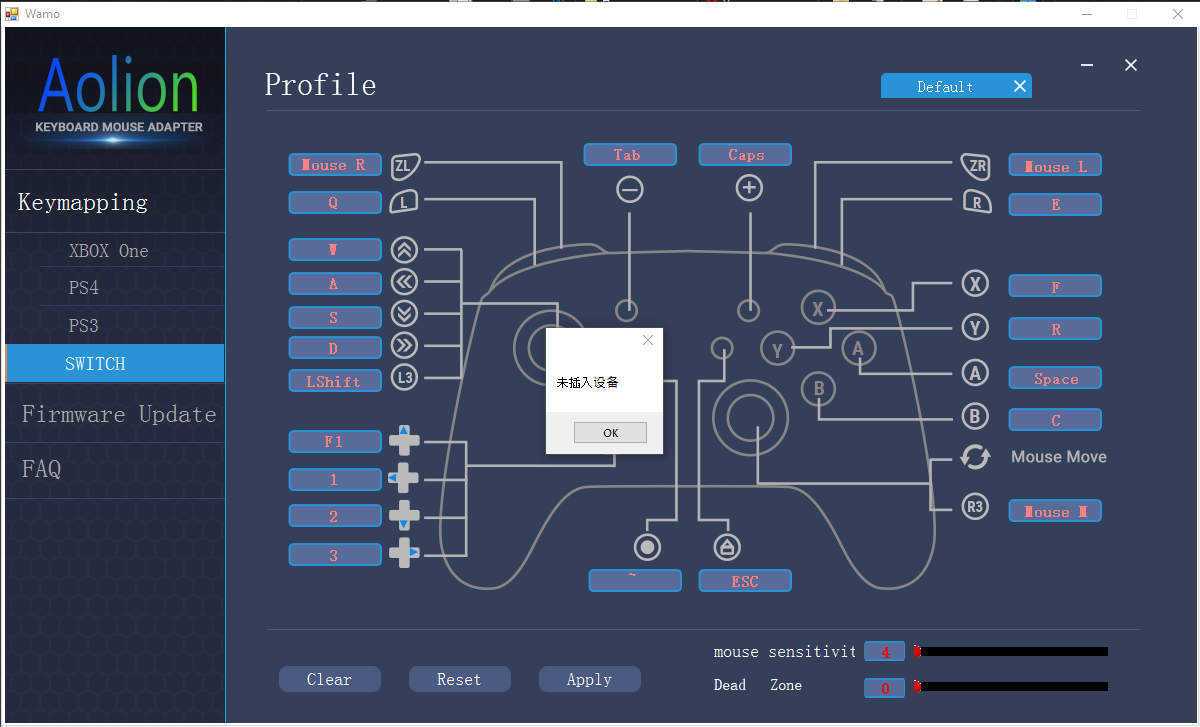1200x727 pixels.
Task: Click the R bumper icon
Action: point(977,203)
